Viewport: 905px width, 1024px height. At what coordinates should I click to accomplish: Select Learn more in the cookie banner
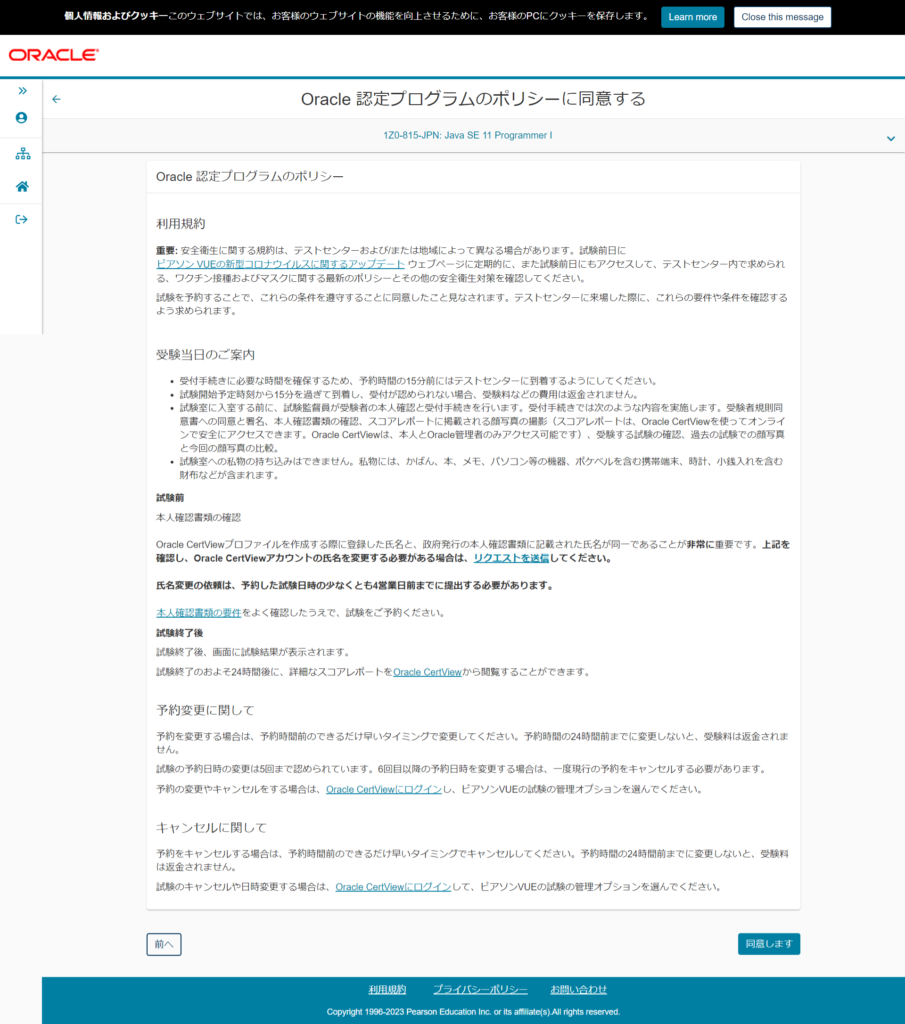(692, 16)
